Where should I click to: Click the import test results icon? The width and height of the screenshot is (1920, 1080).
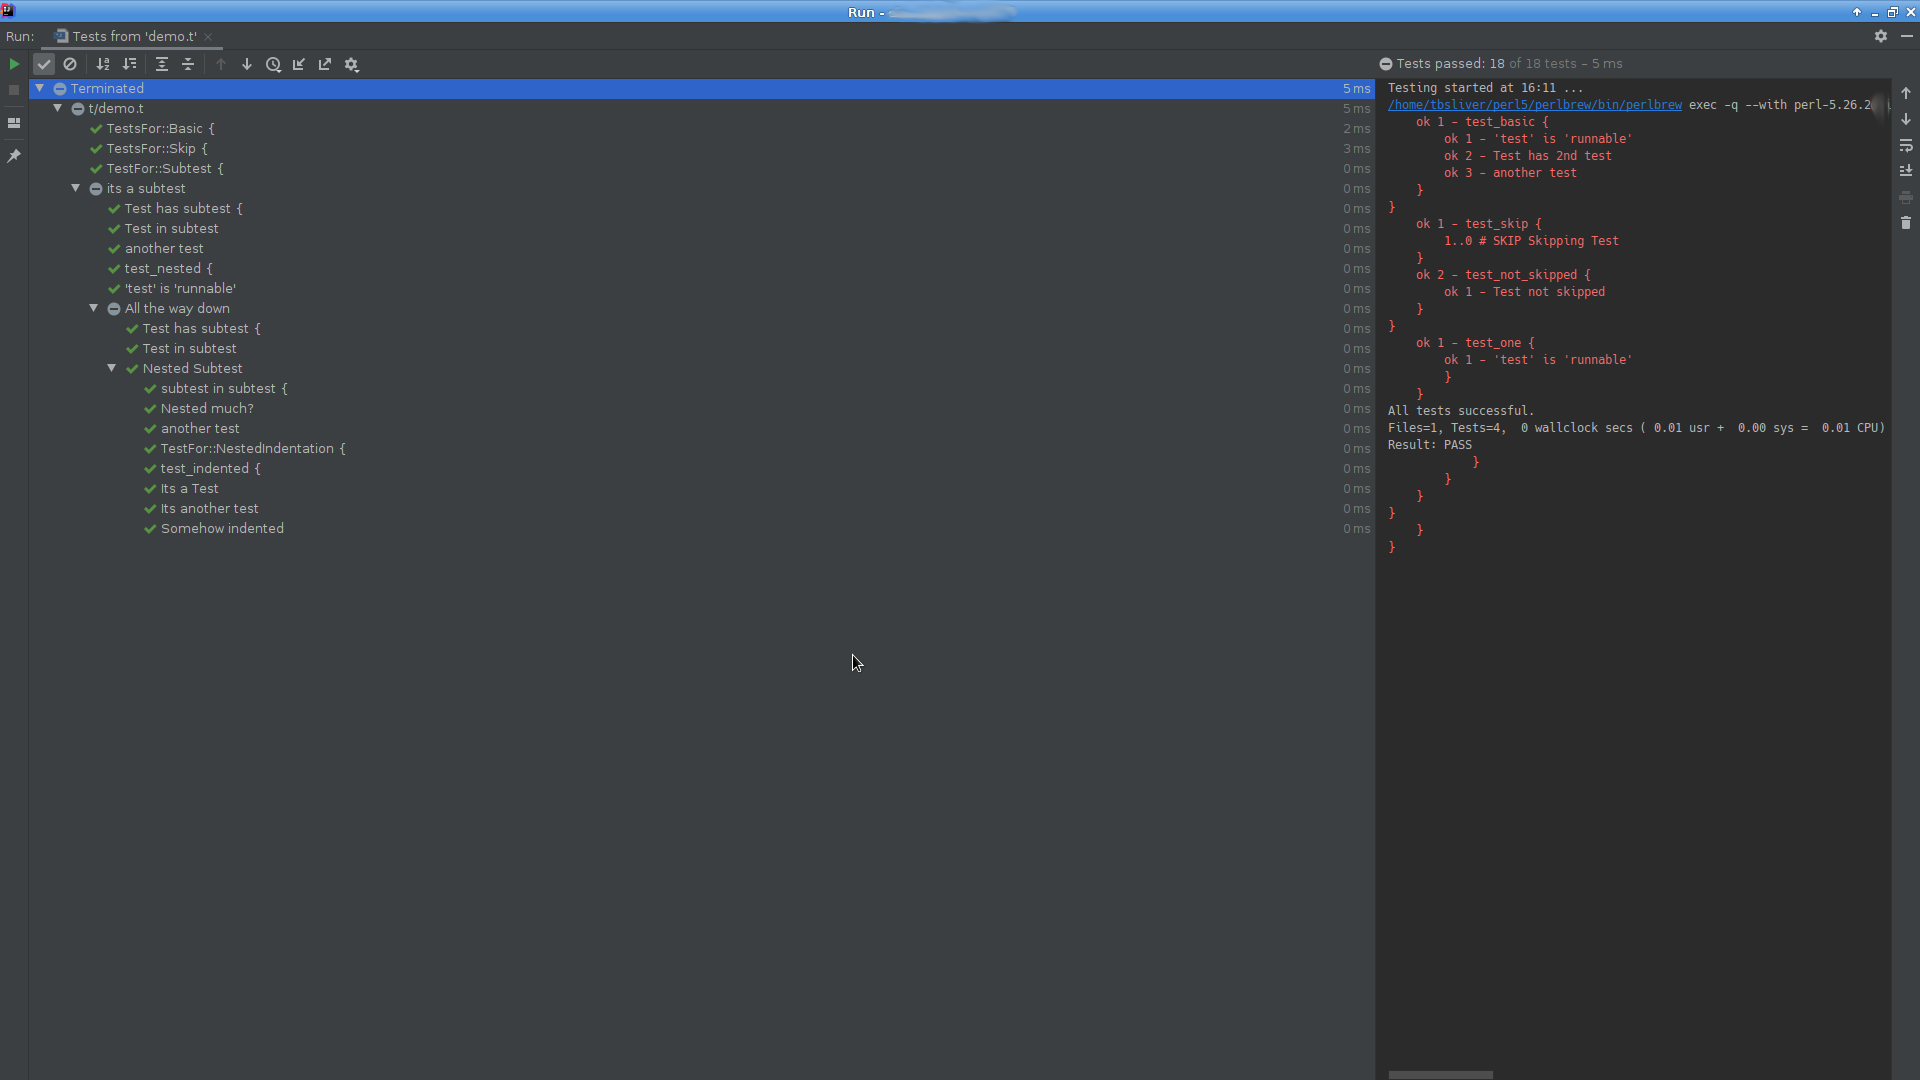(299, 64)
